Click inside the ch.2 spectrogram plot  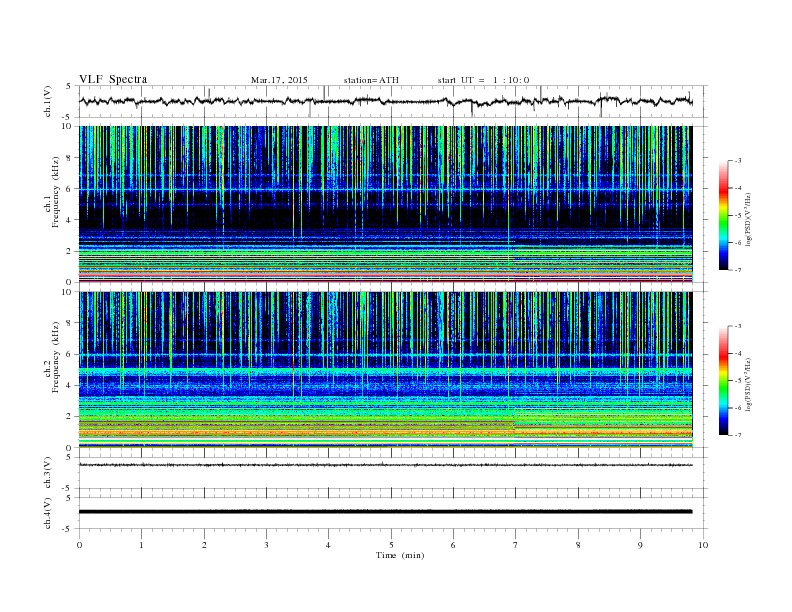point(385,370)
